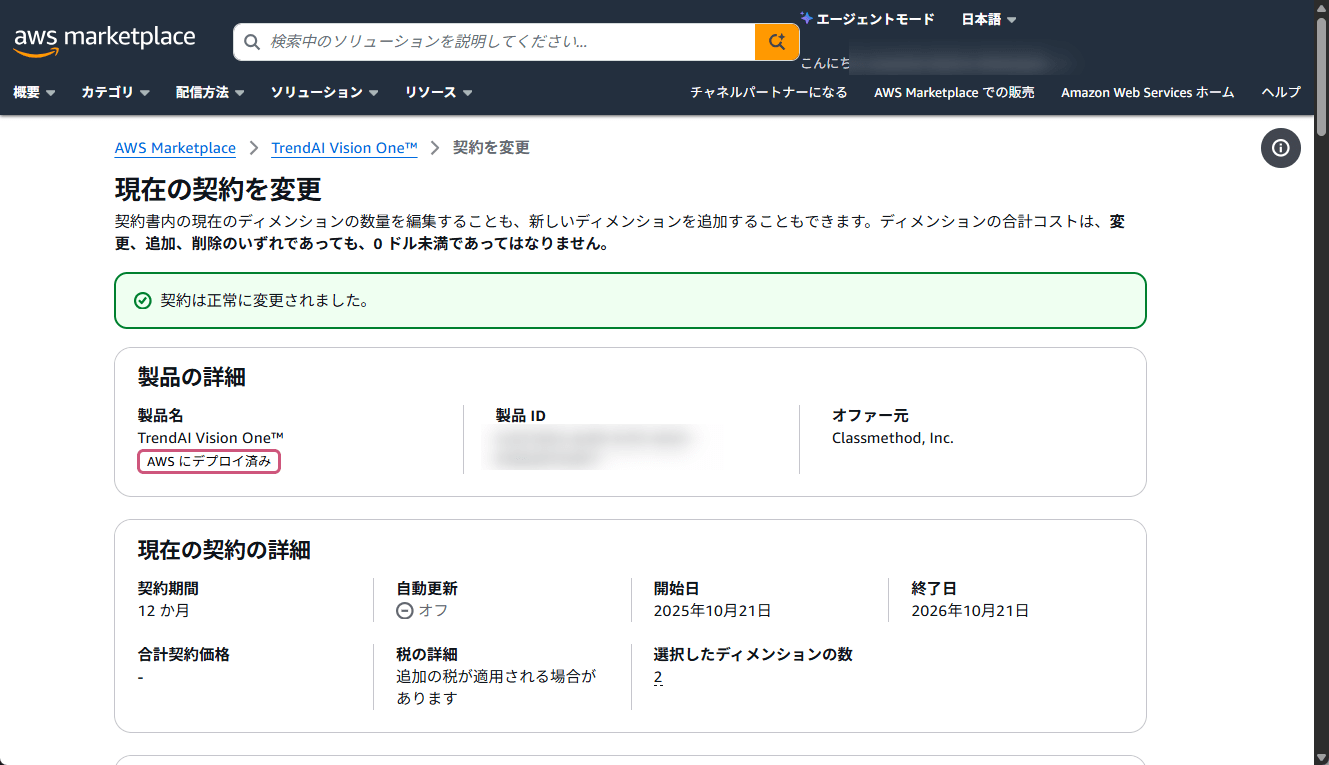Click the 税の詳細 label
Viewport: 1329px width, 765px height.
pos(427,654)
